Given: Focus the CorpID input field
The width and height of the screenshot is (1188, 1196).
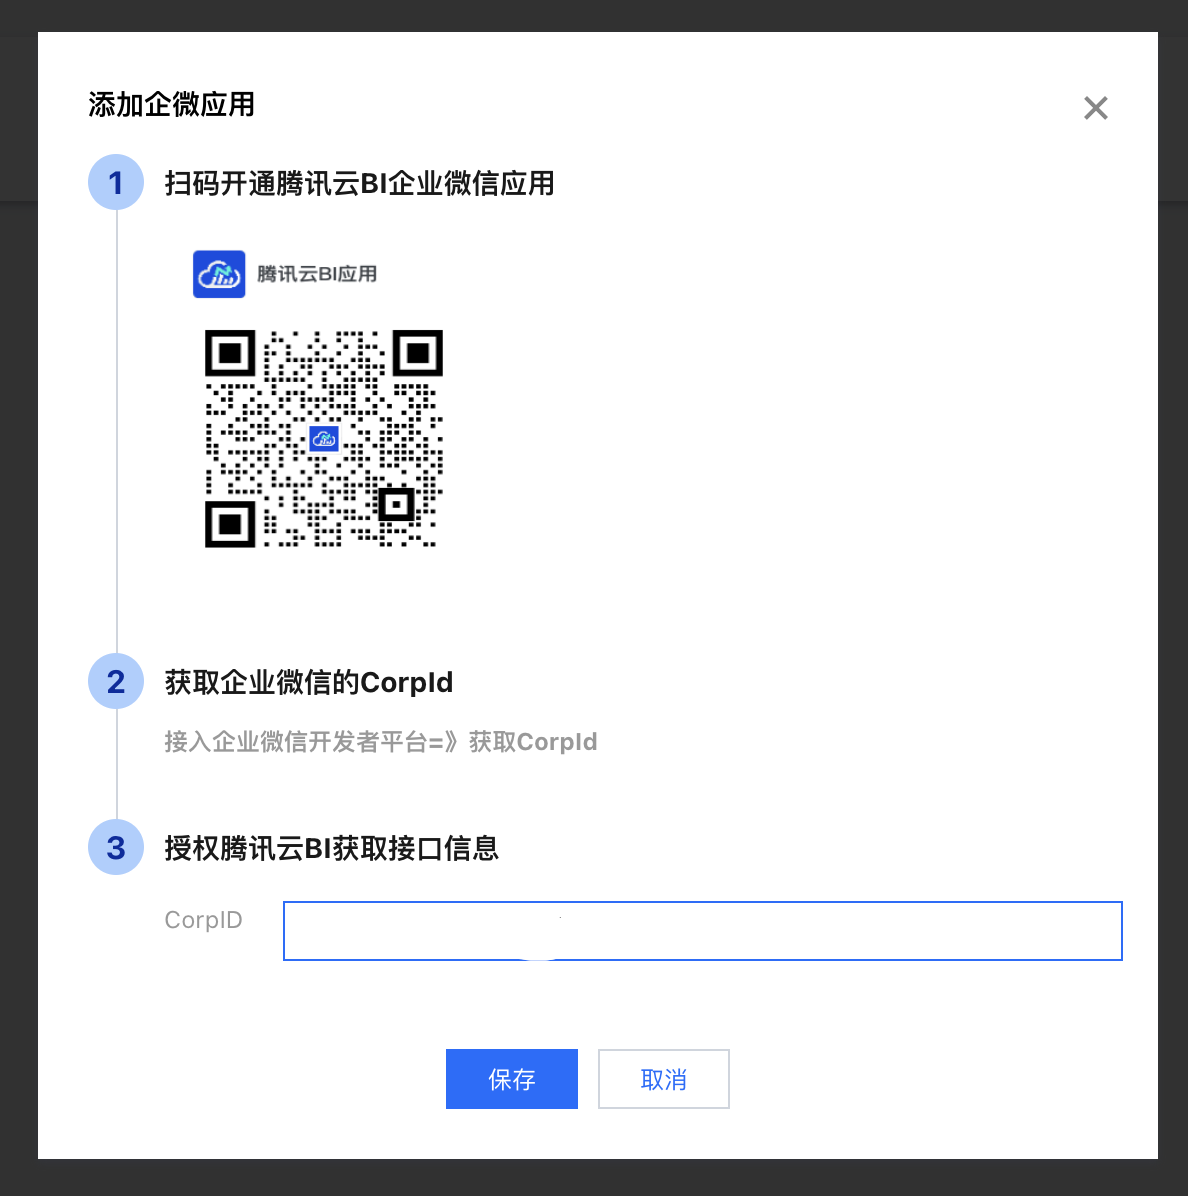Looking at the screenshot, I should (x=702, y=931).
